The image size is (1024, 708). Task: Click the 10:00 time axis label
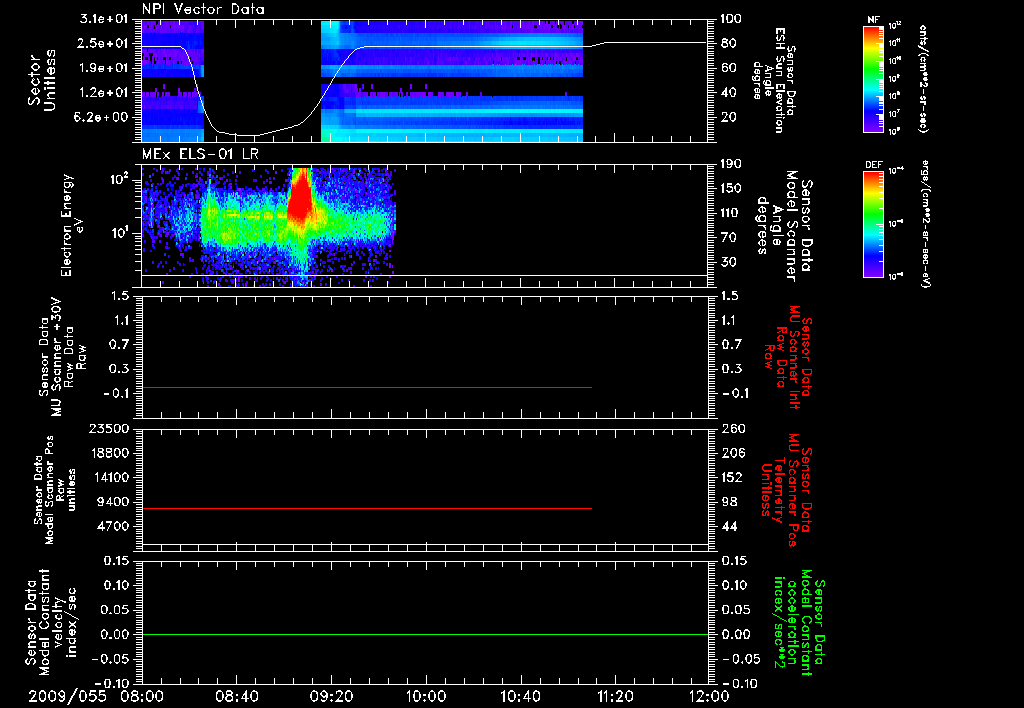[x=425, y=696]
